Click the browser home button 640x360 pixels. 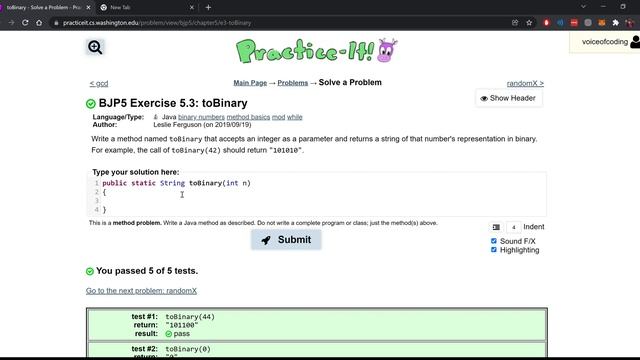pos(39,23)
